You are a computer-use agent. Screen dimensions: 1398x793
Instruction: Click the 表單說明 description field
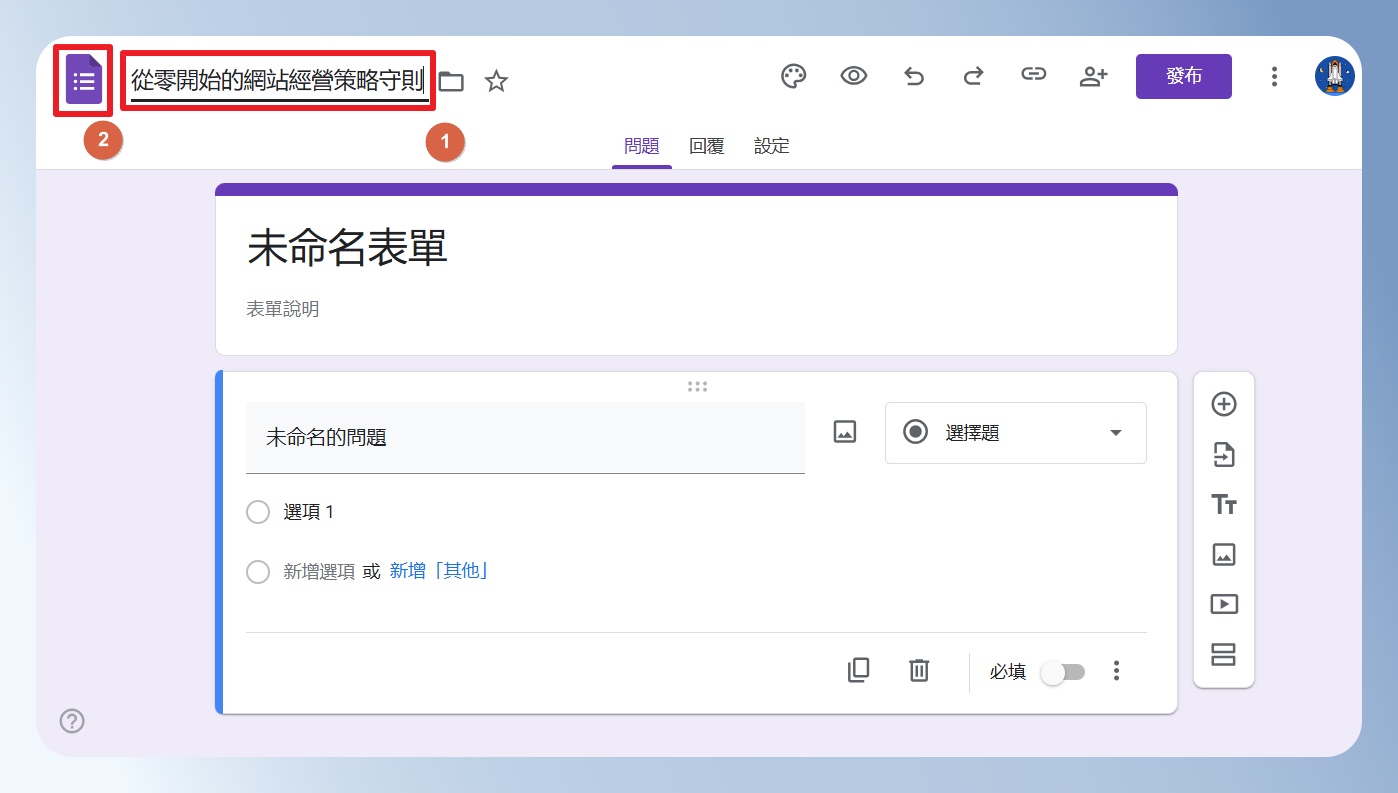(283, 309)
